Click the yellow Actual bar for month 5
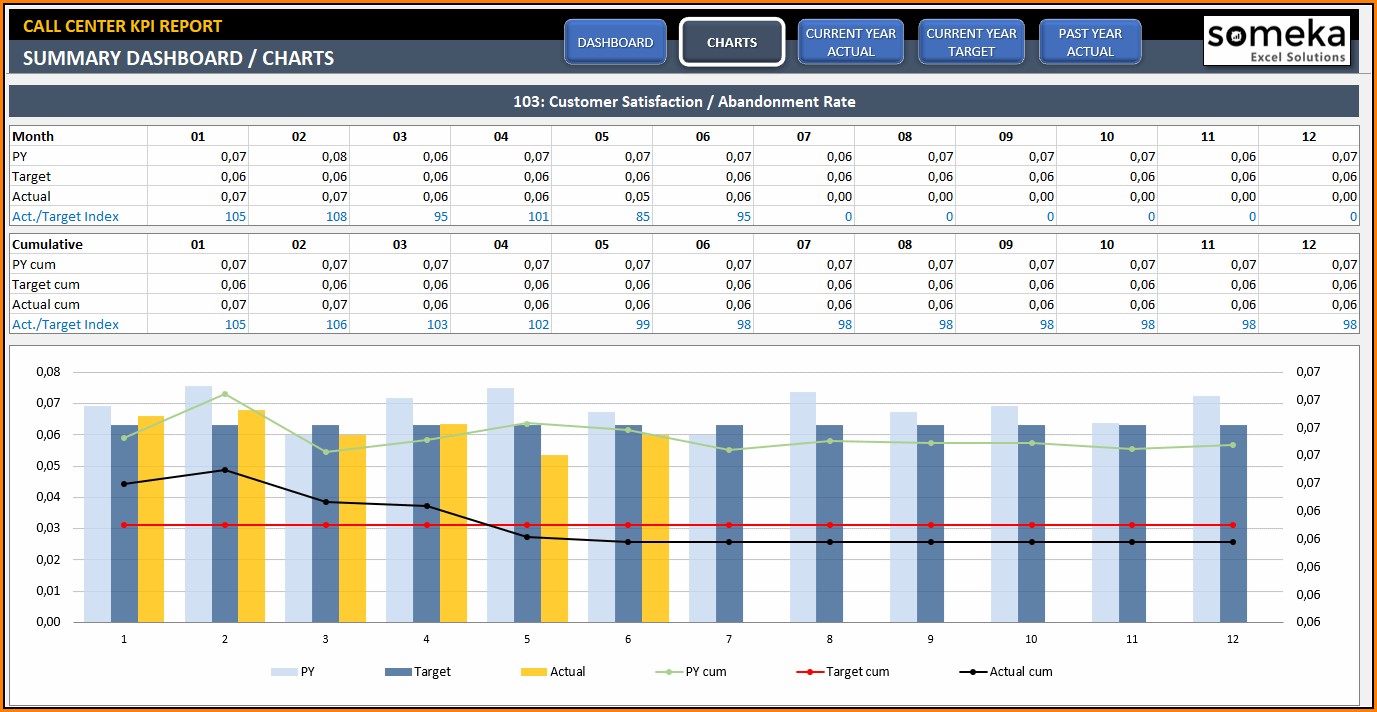The height and width of the screenshot is (712, 1377). point(554,538)
